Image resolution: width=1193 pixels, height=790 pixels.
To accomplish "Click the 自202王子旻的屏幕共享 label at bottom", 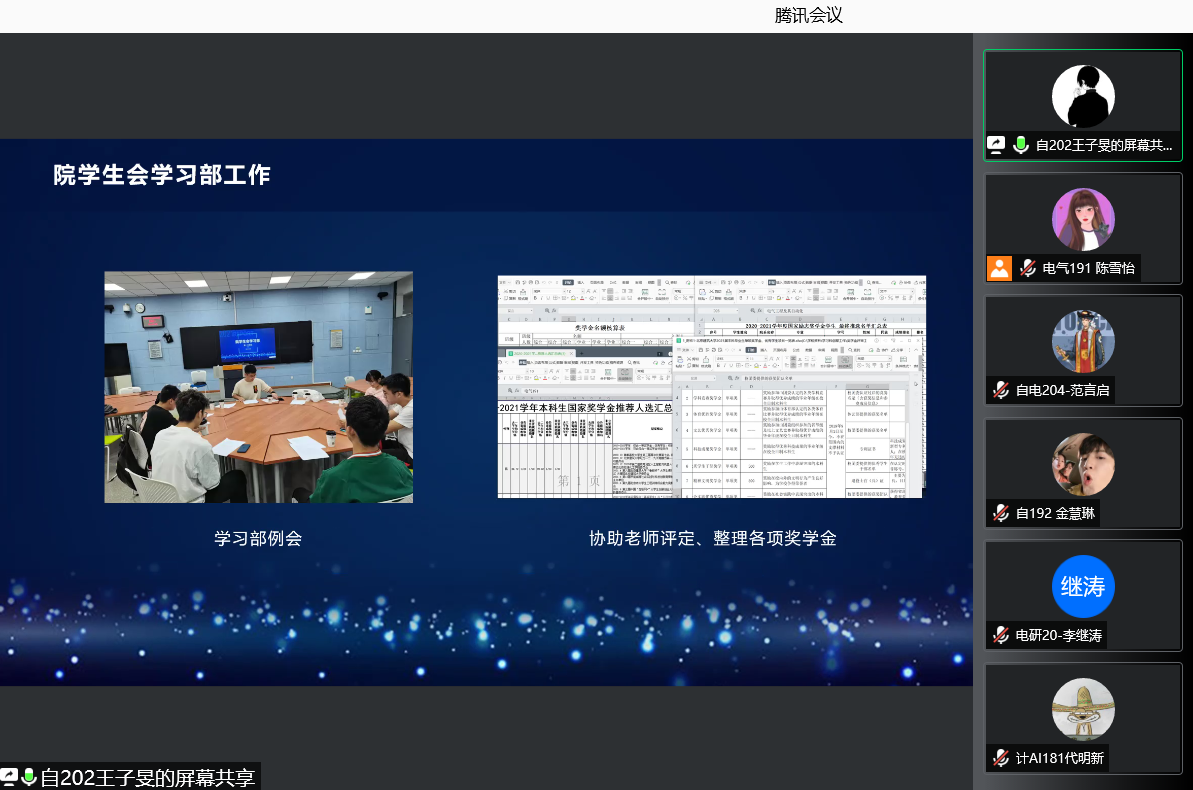I will [x=147, y=777].
